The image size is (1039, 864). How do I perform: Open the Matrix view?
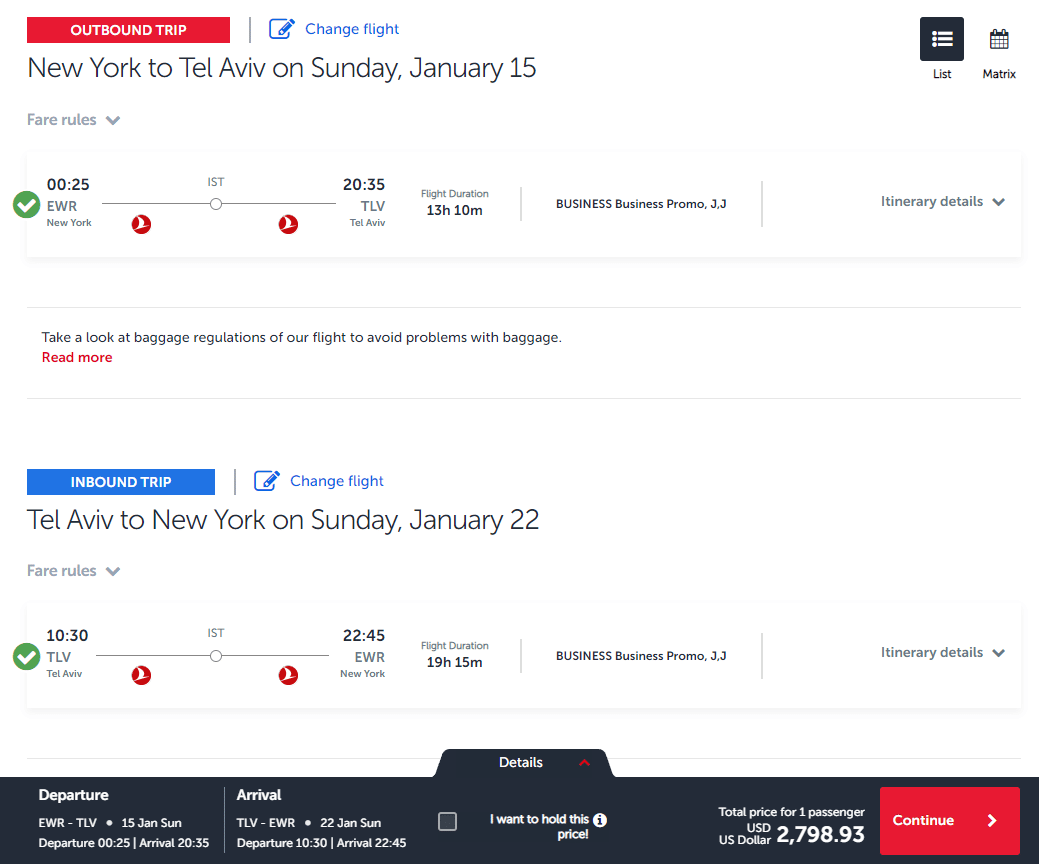point(998,38)
